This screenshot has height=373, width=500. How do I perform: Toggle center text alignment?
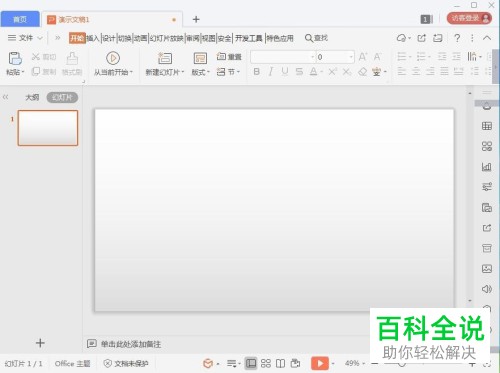(x=416, y=71)
